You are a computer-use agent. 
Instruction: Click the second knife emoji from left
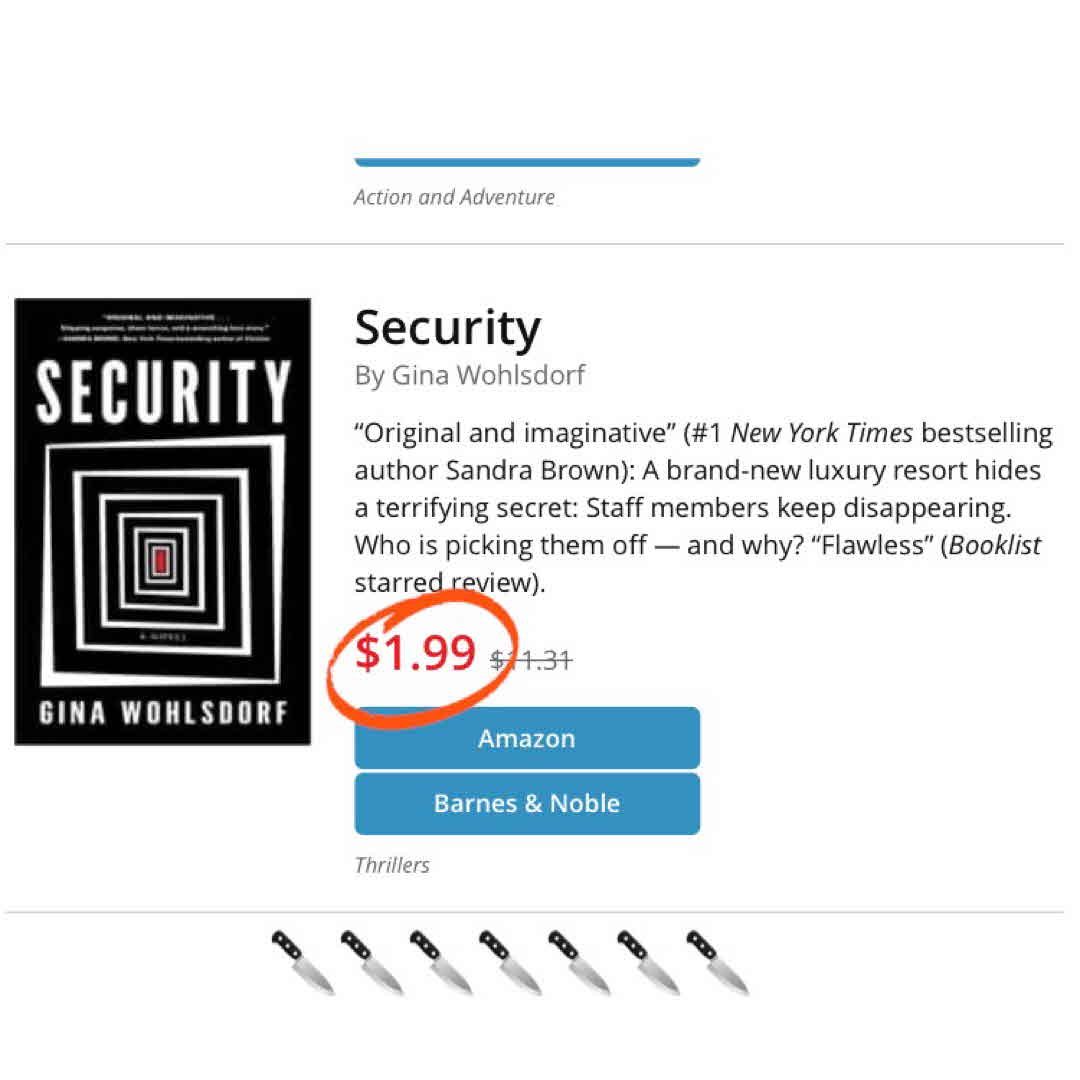click(372, 962)
